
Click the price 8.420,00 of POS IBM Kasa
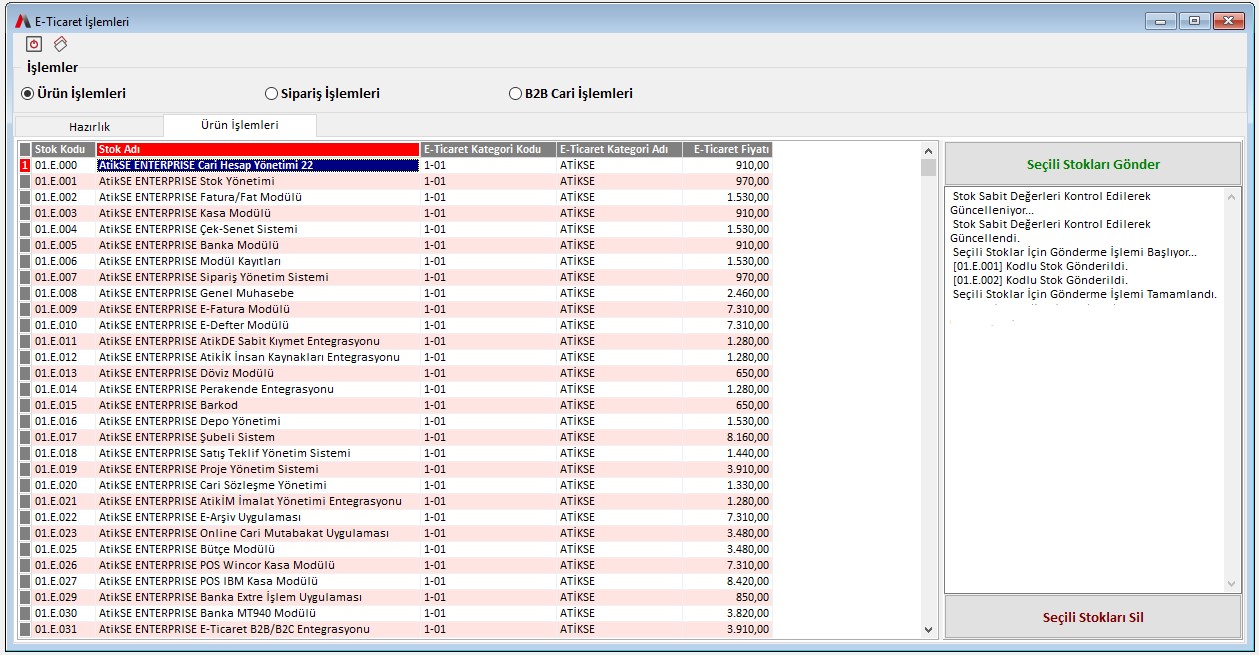click(748, 581)
